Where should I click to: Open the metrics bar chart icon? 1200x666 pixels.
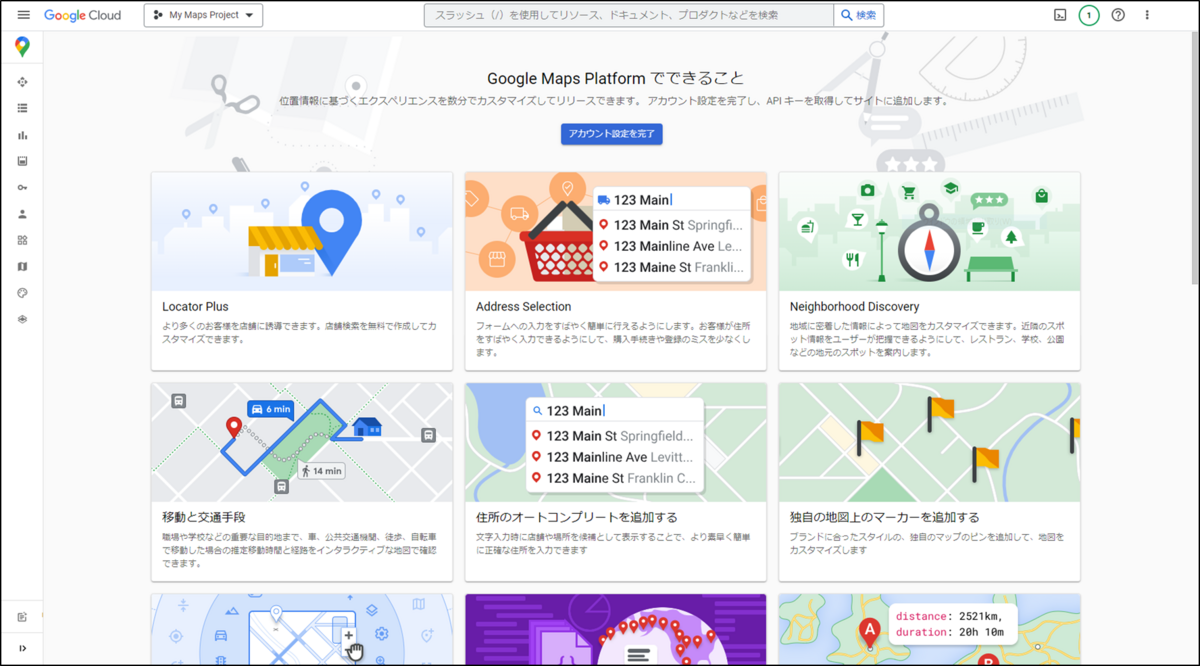(22, 135)
